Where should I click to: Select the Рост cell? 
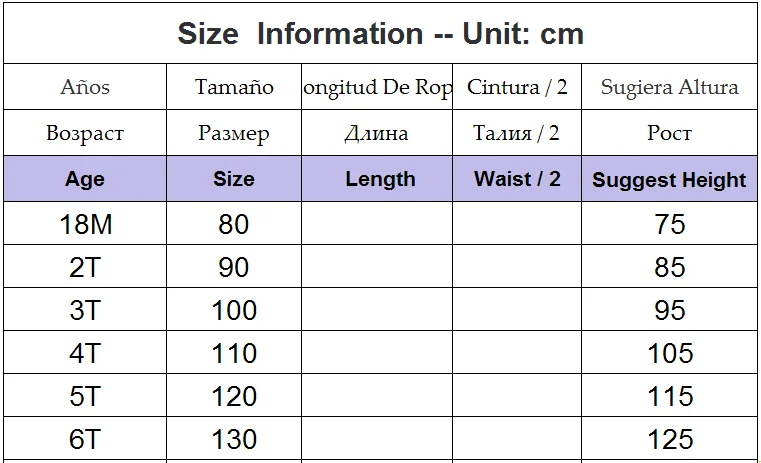click(x=669, y=132)
